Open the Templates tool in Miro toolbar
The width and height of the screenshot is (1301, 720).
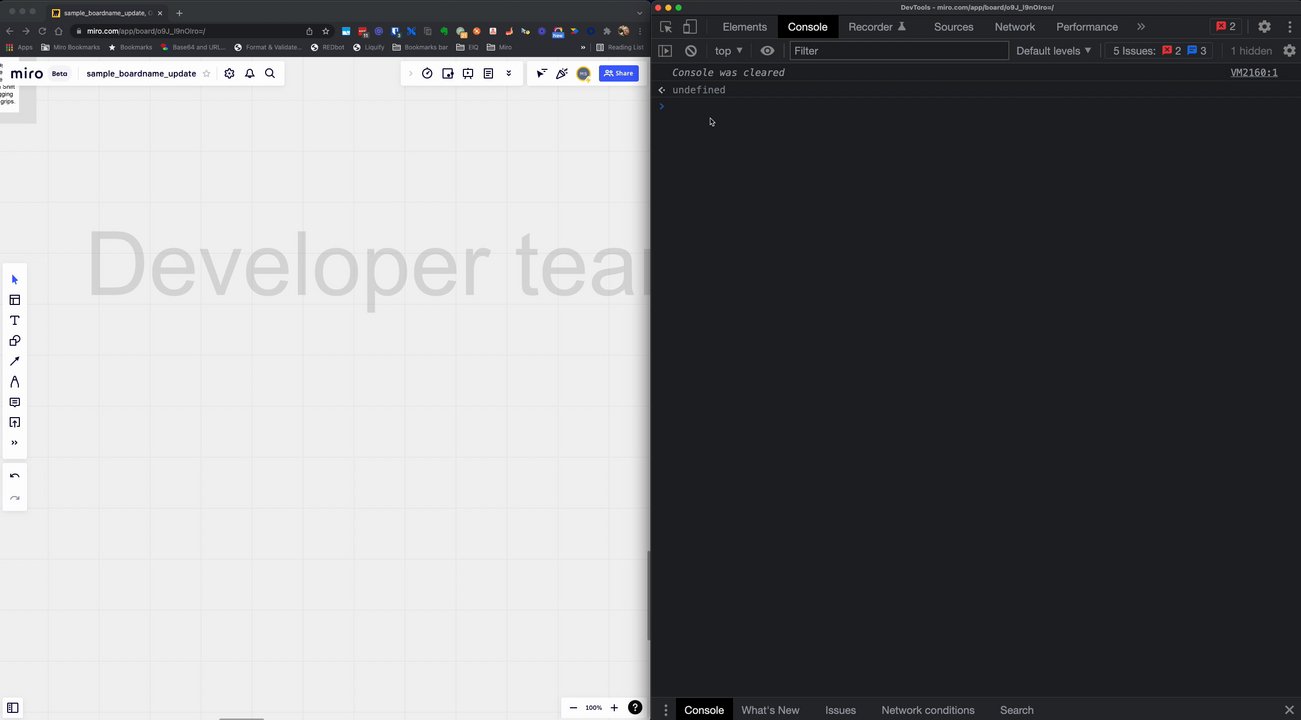pyautogui.click(x=14, y=300)
